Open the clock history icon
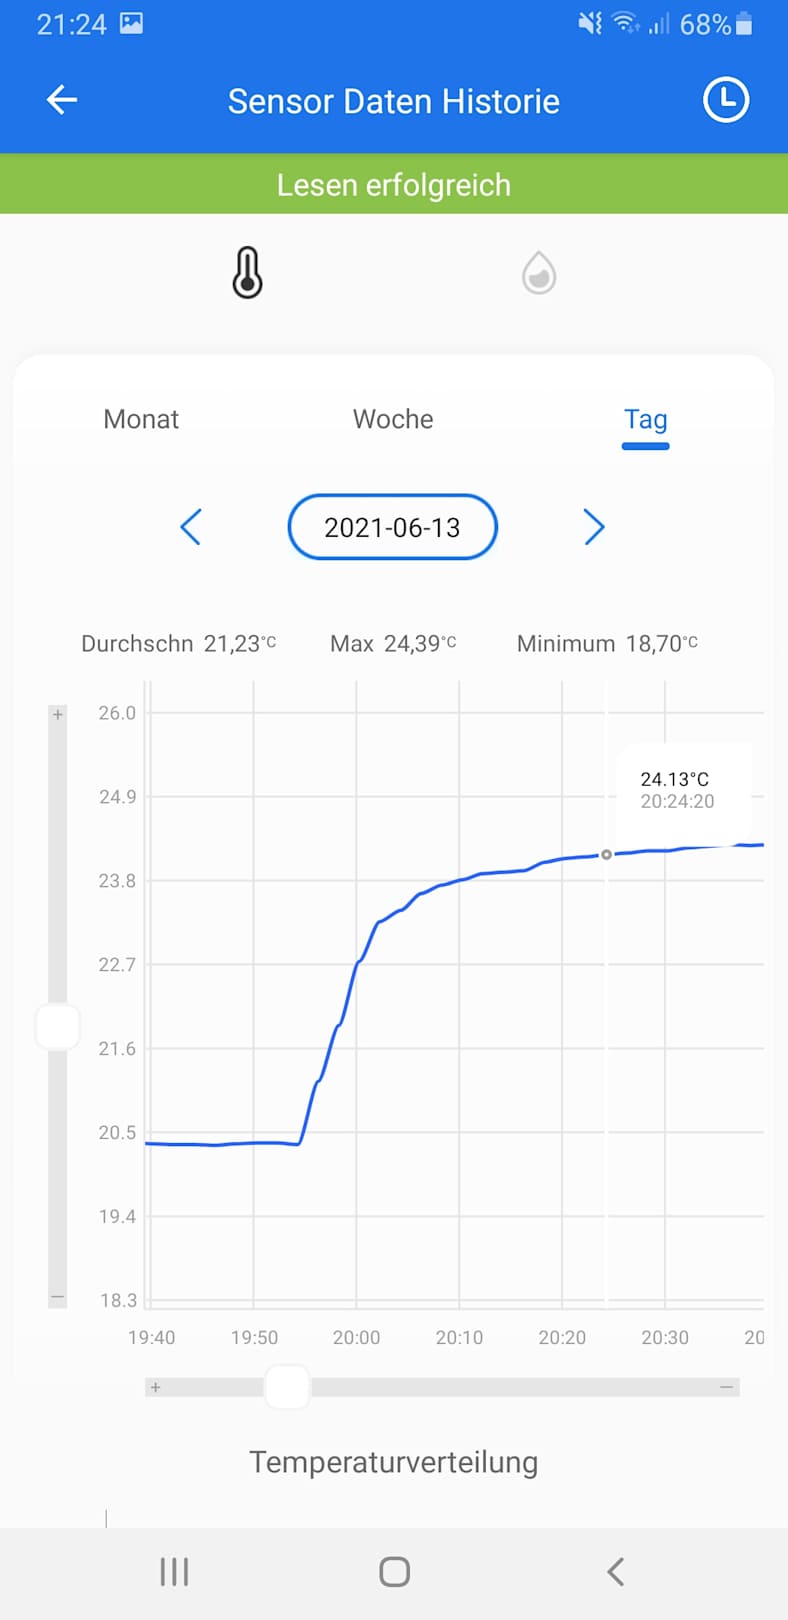 (725, 100)
